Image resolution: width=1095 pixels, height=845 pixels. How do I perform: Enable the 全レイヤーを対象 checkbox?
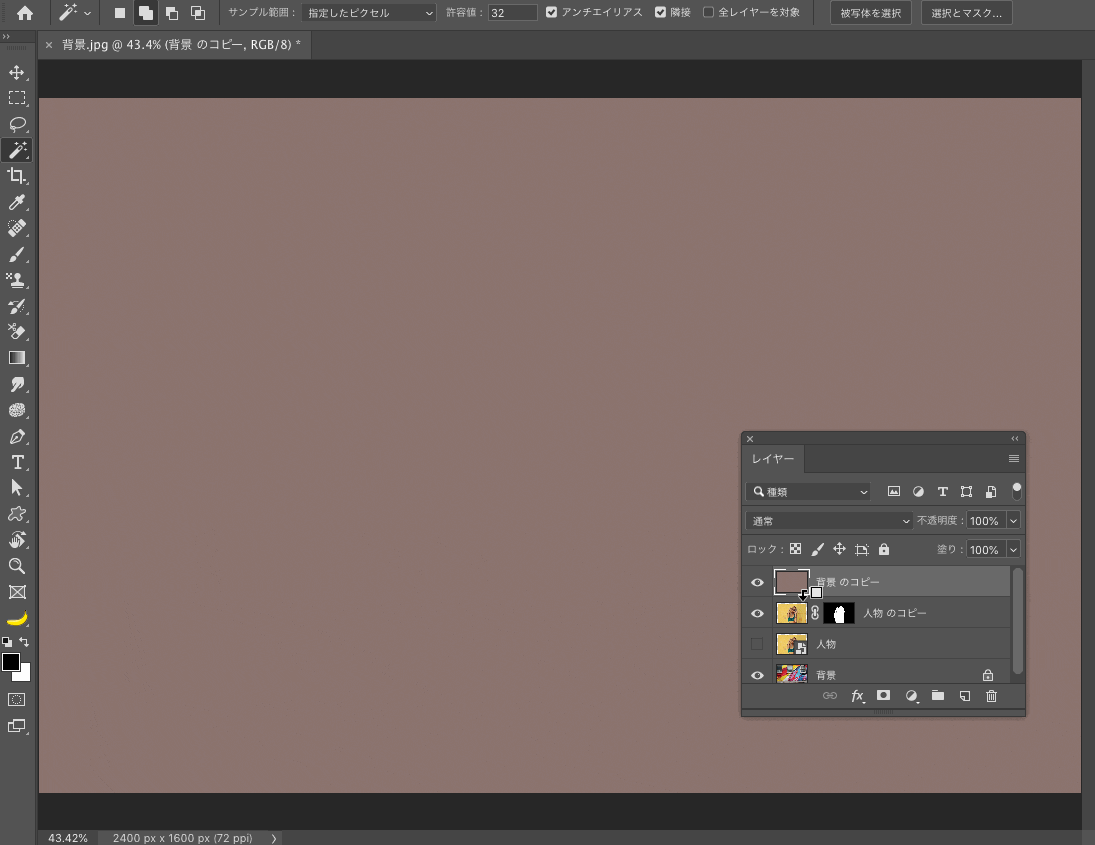pyautogui.click(x=708, y=12)
